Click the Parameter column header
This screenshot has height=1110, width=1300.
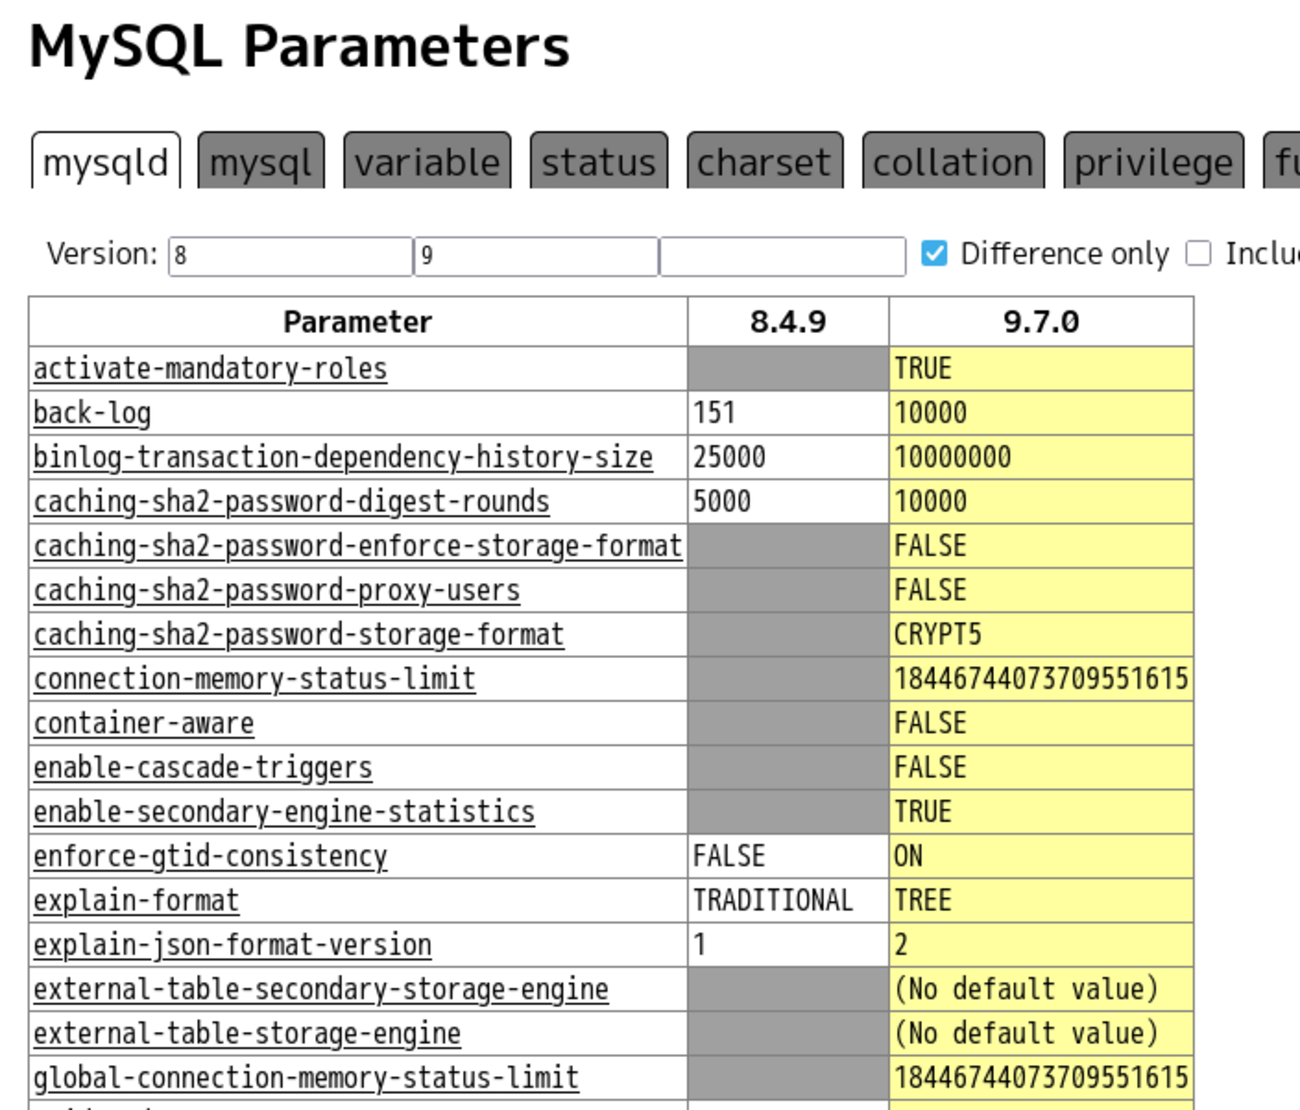[x=358, y=322]
